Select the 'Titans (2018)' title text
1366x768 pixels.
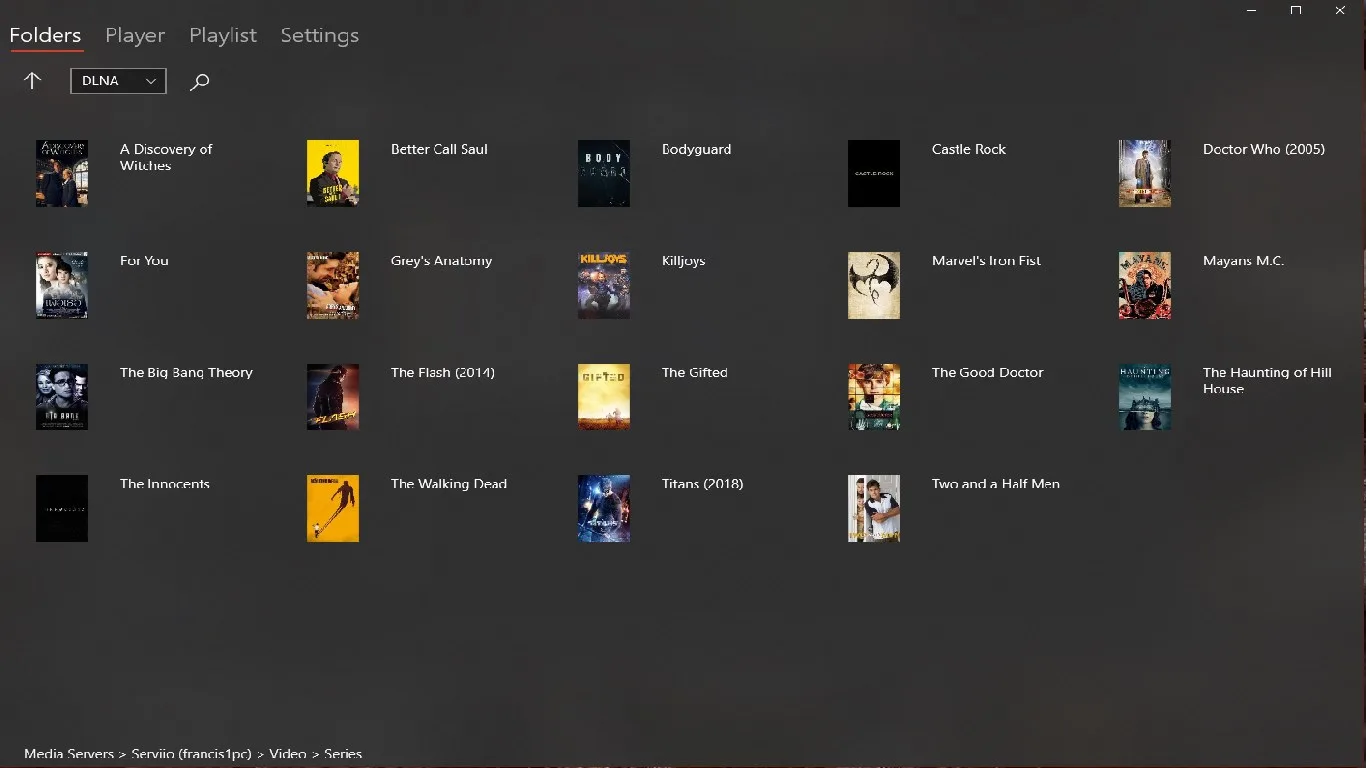tap(702, 483)
